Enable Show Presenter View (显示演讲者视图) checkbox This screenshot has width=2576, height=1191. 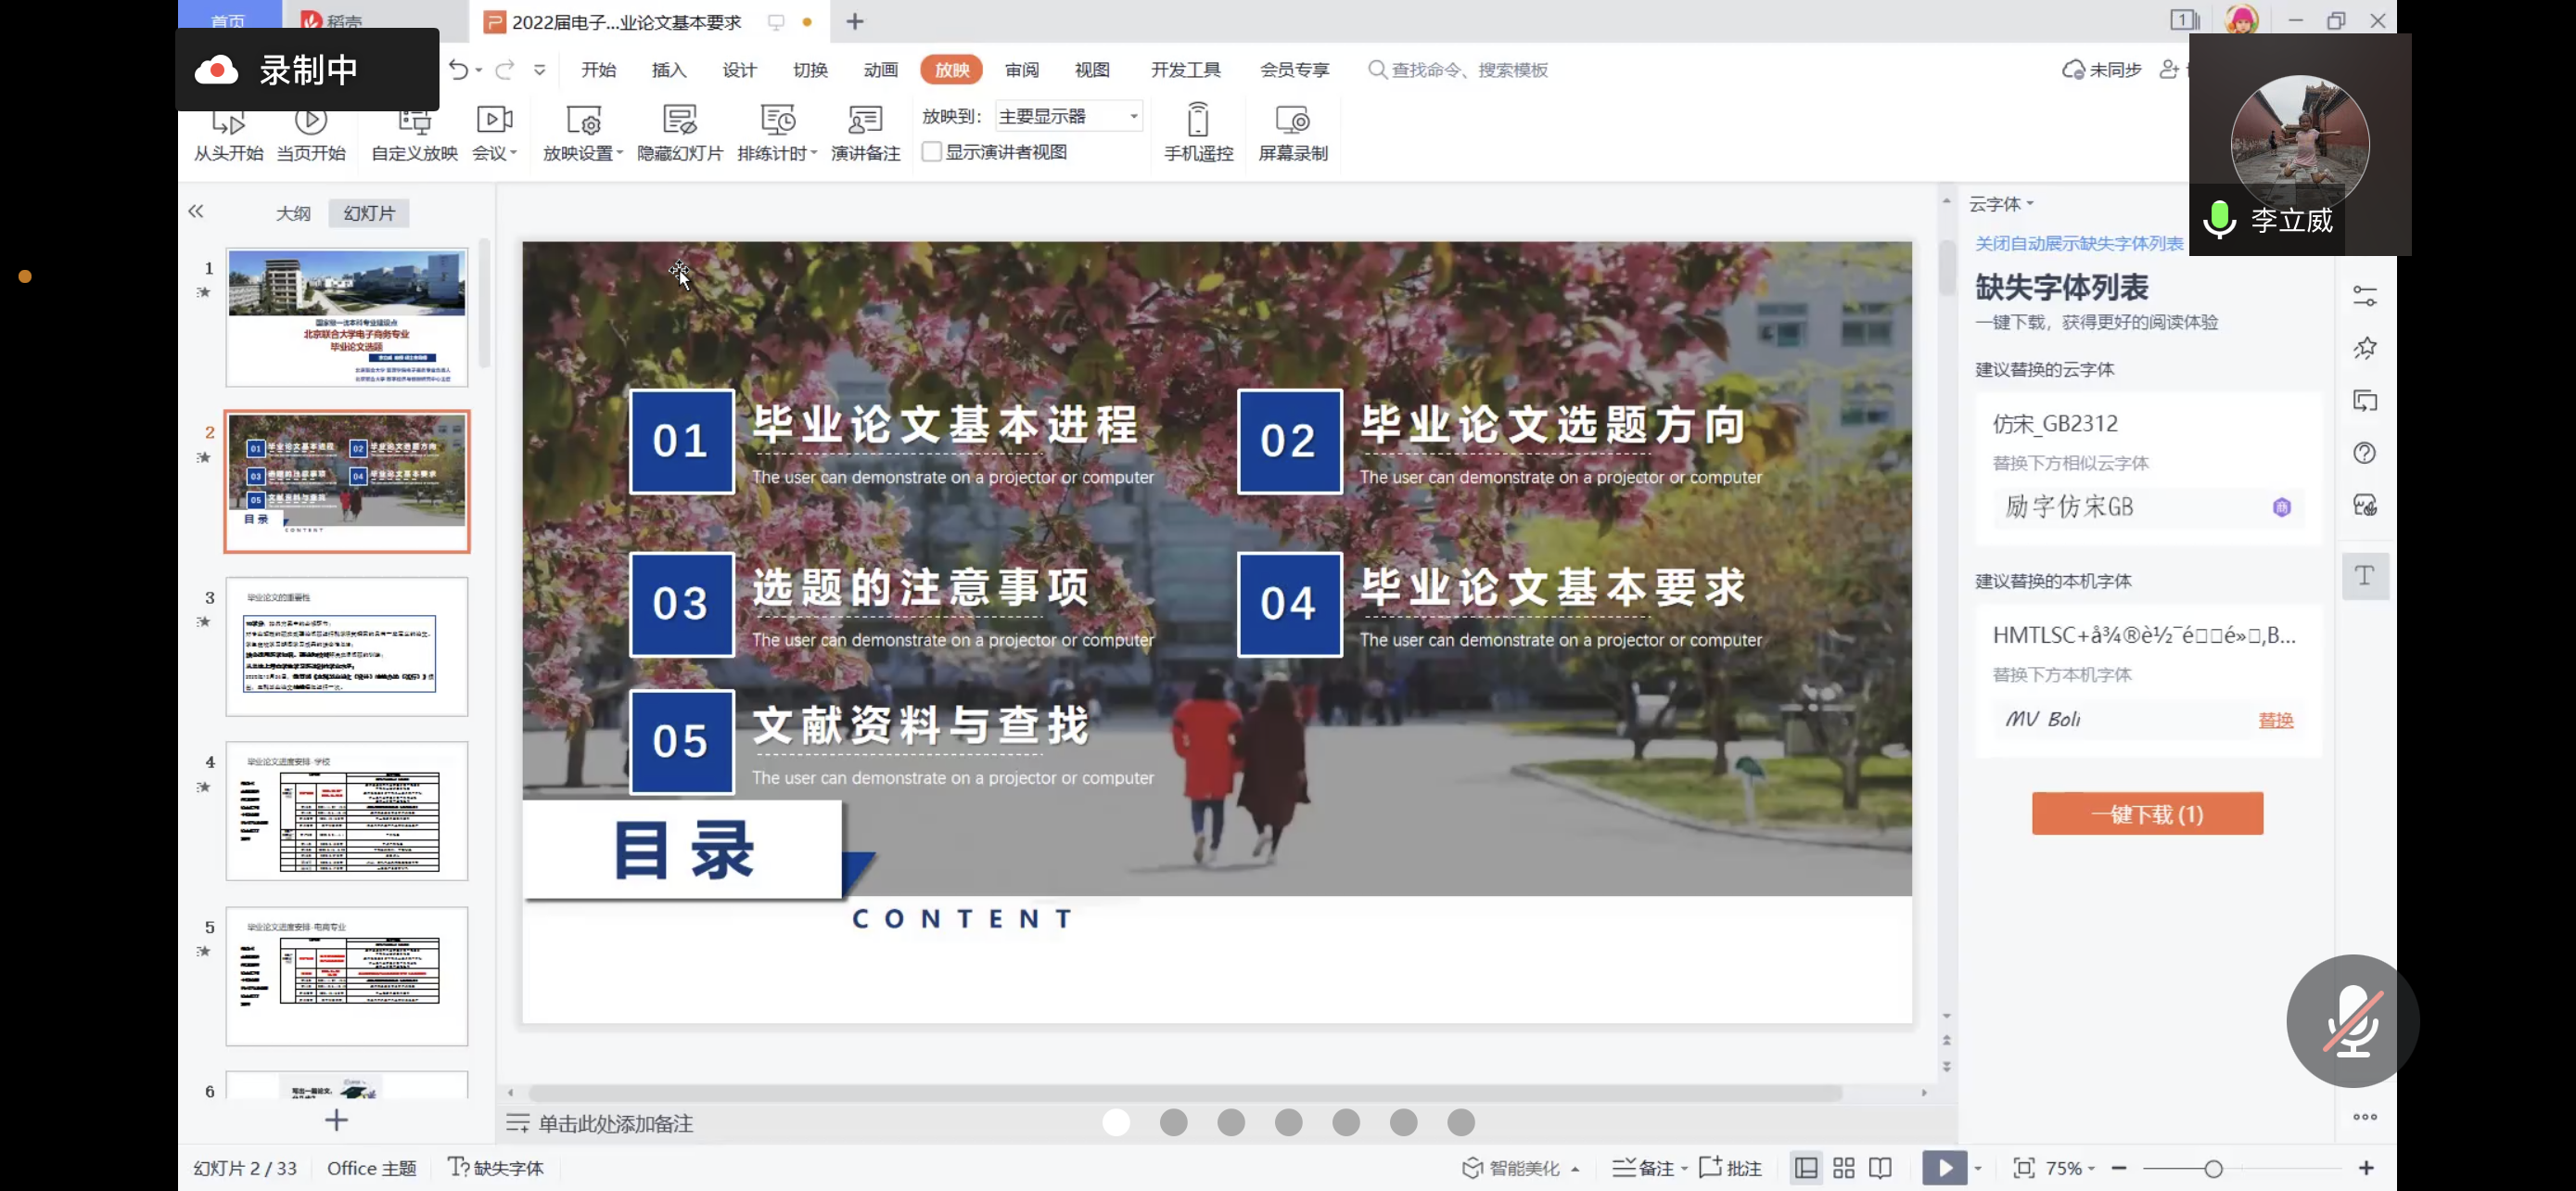932,152
